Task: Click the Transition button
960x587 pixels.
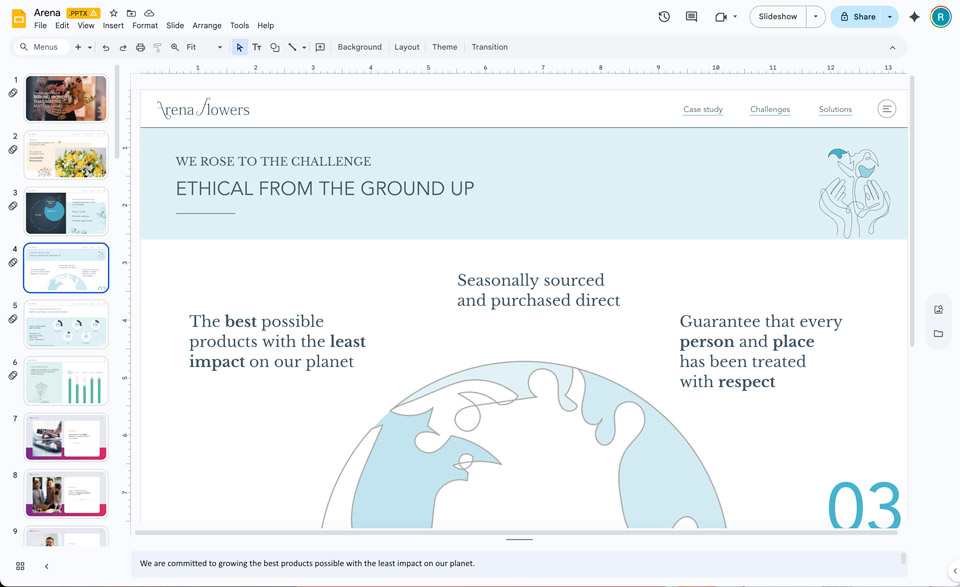Action: 489,47
